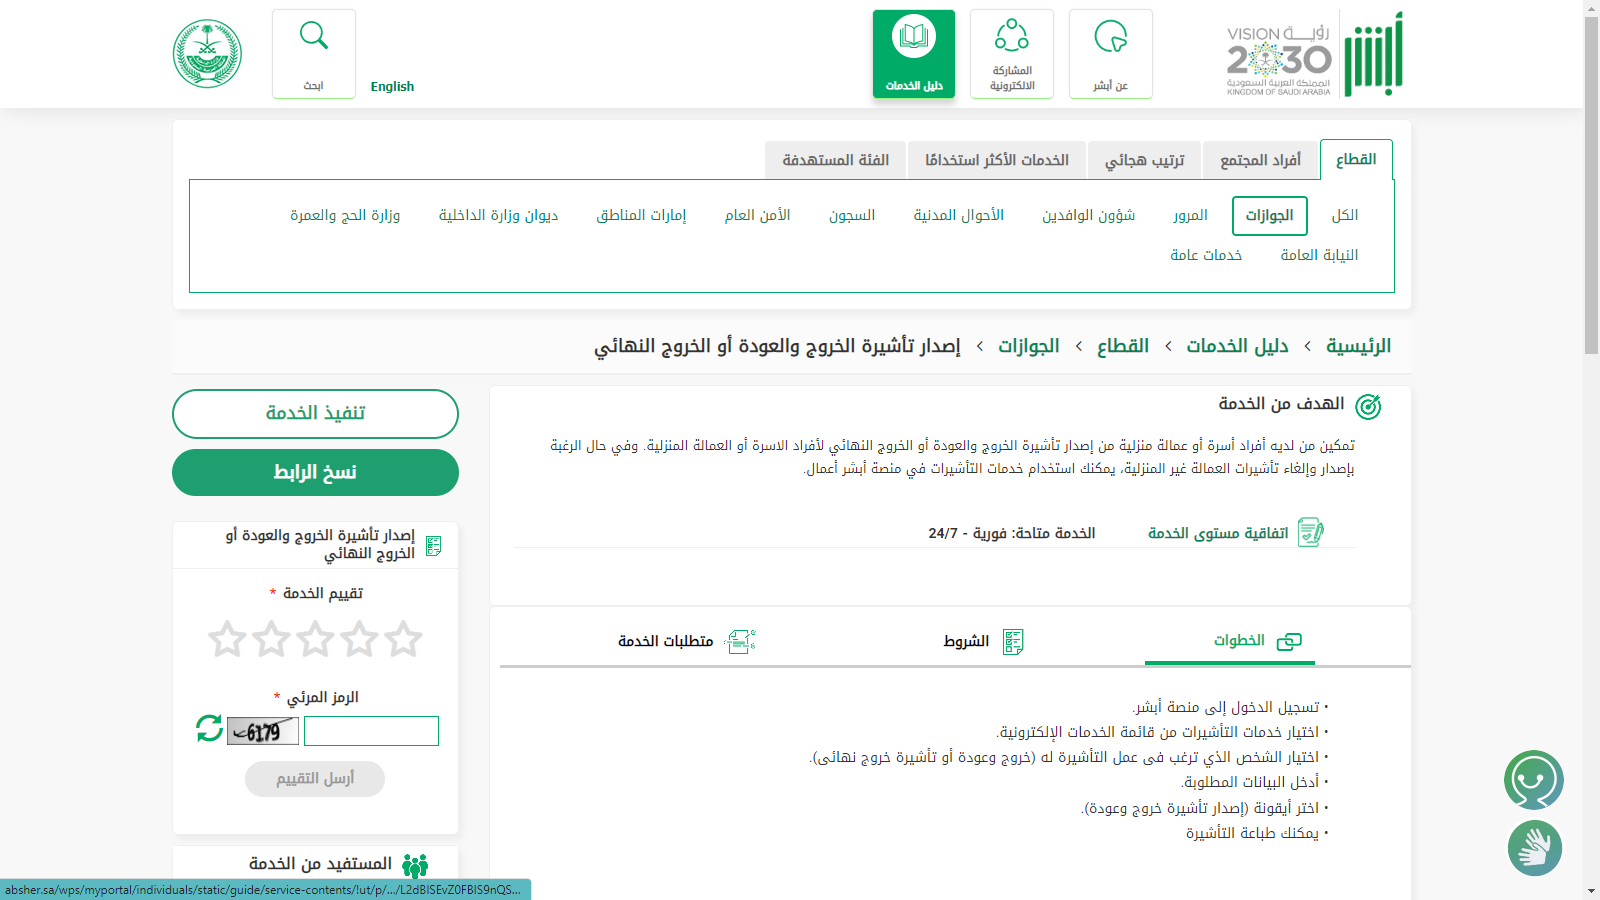Refresh the captcha code image
This screenshot has width=1600, height=900.
pos(209,729)
